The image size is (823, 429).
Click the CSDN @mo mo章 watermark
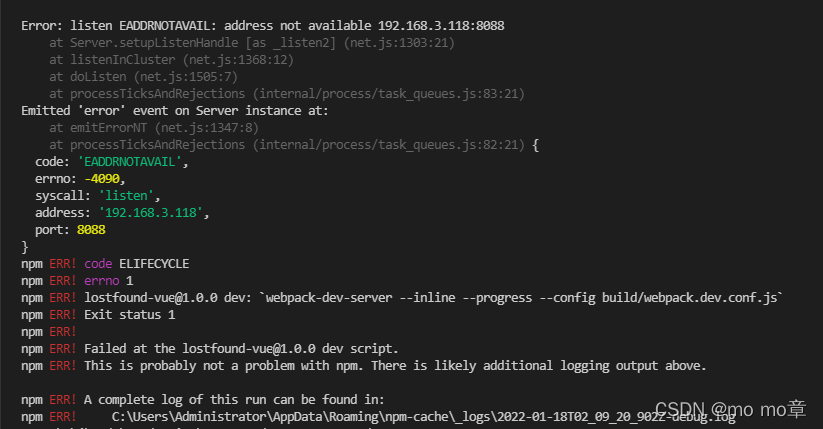click(x=730, y=409)
